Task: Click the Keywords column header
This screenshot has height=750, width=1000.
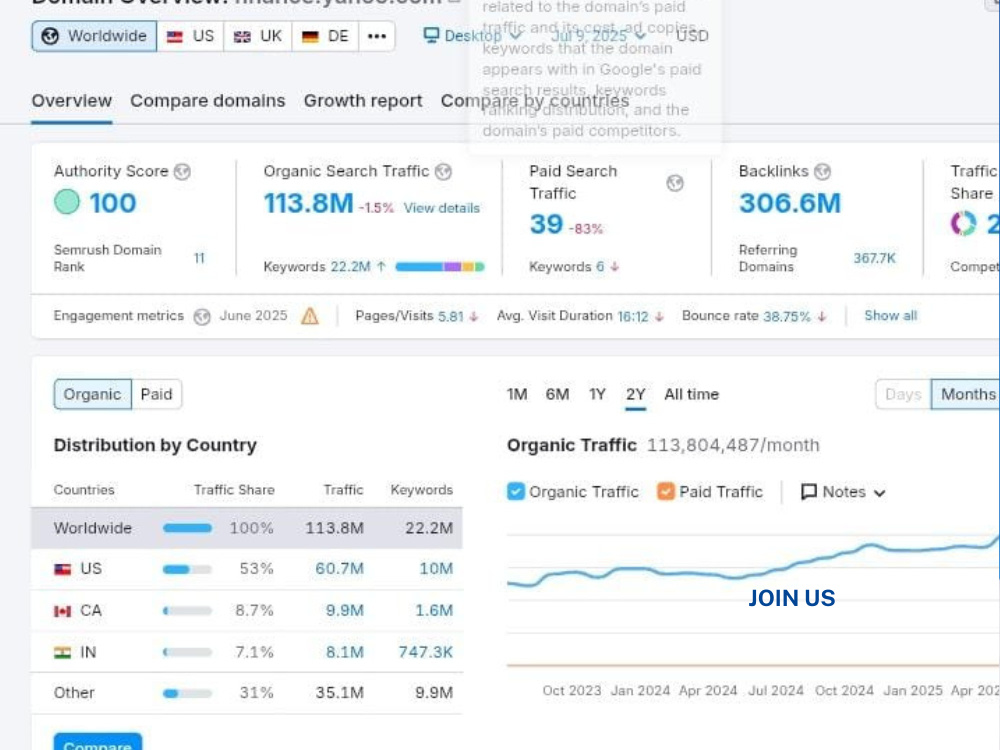Action: [x=422, y=490]
